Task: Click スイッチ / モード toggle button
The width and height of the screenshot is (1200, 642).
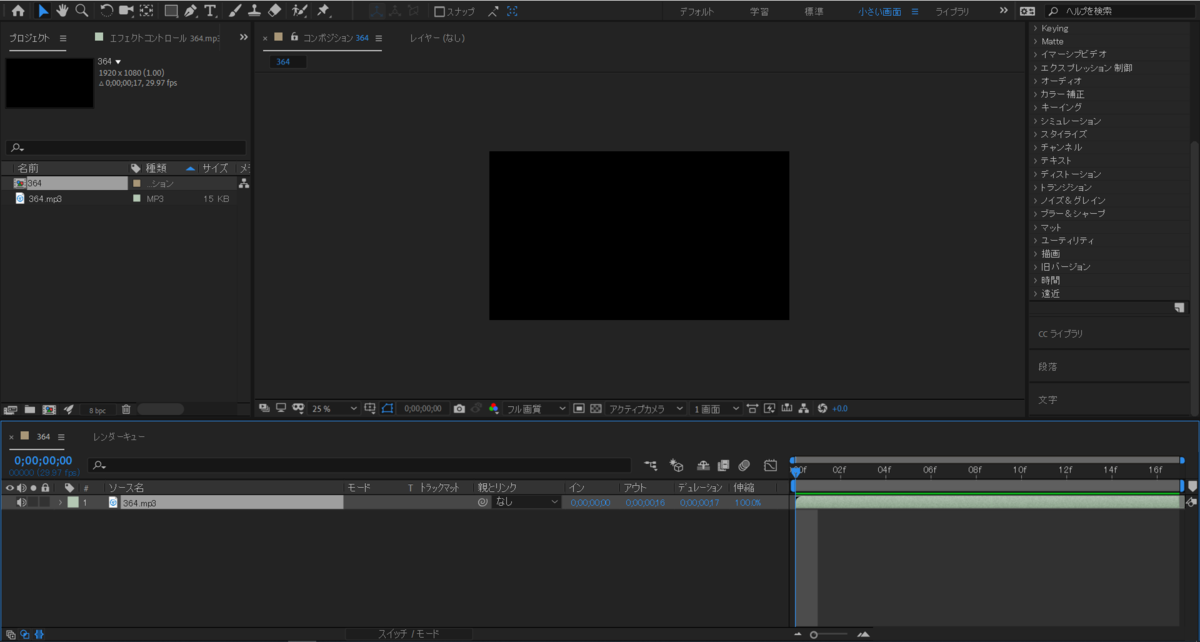Action: [x=408, y=634]
